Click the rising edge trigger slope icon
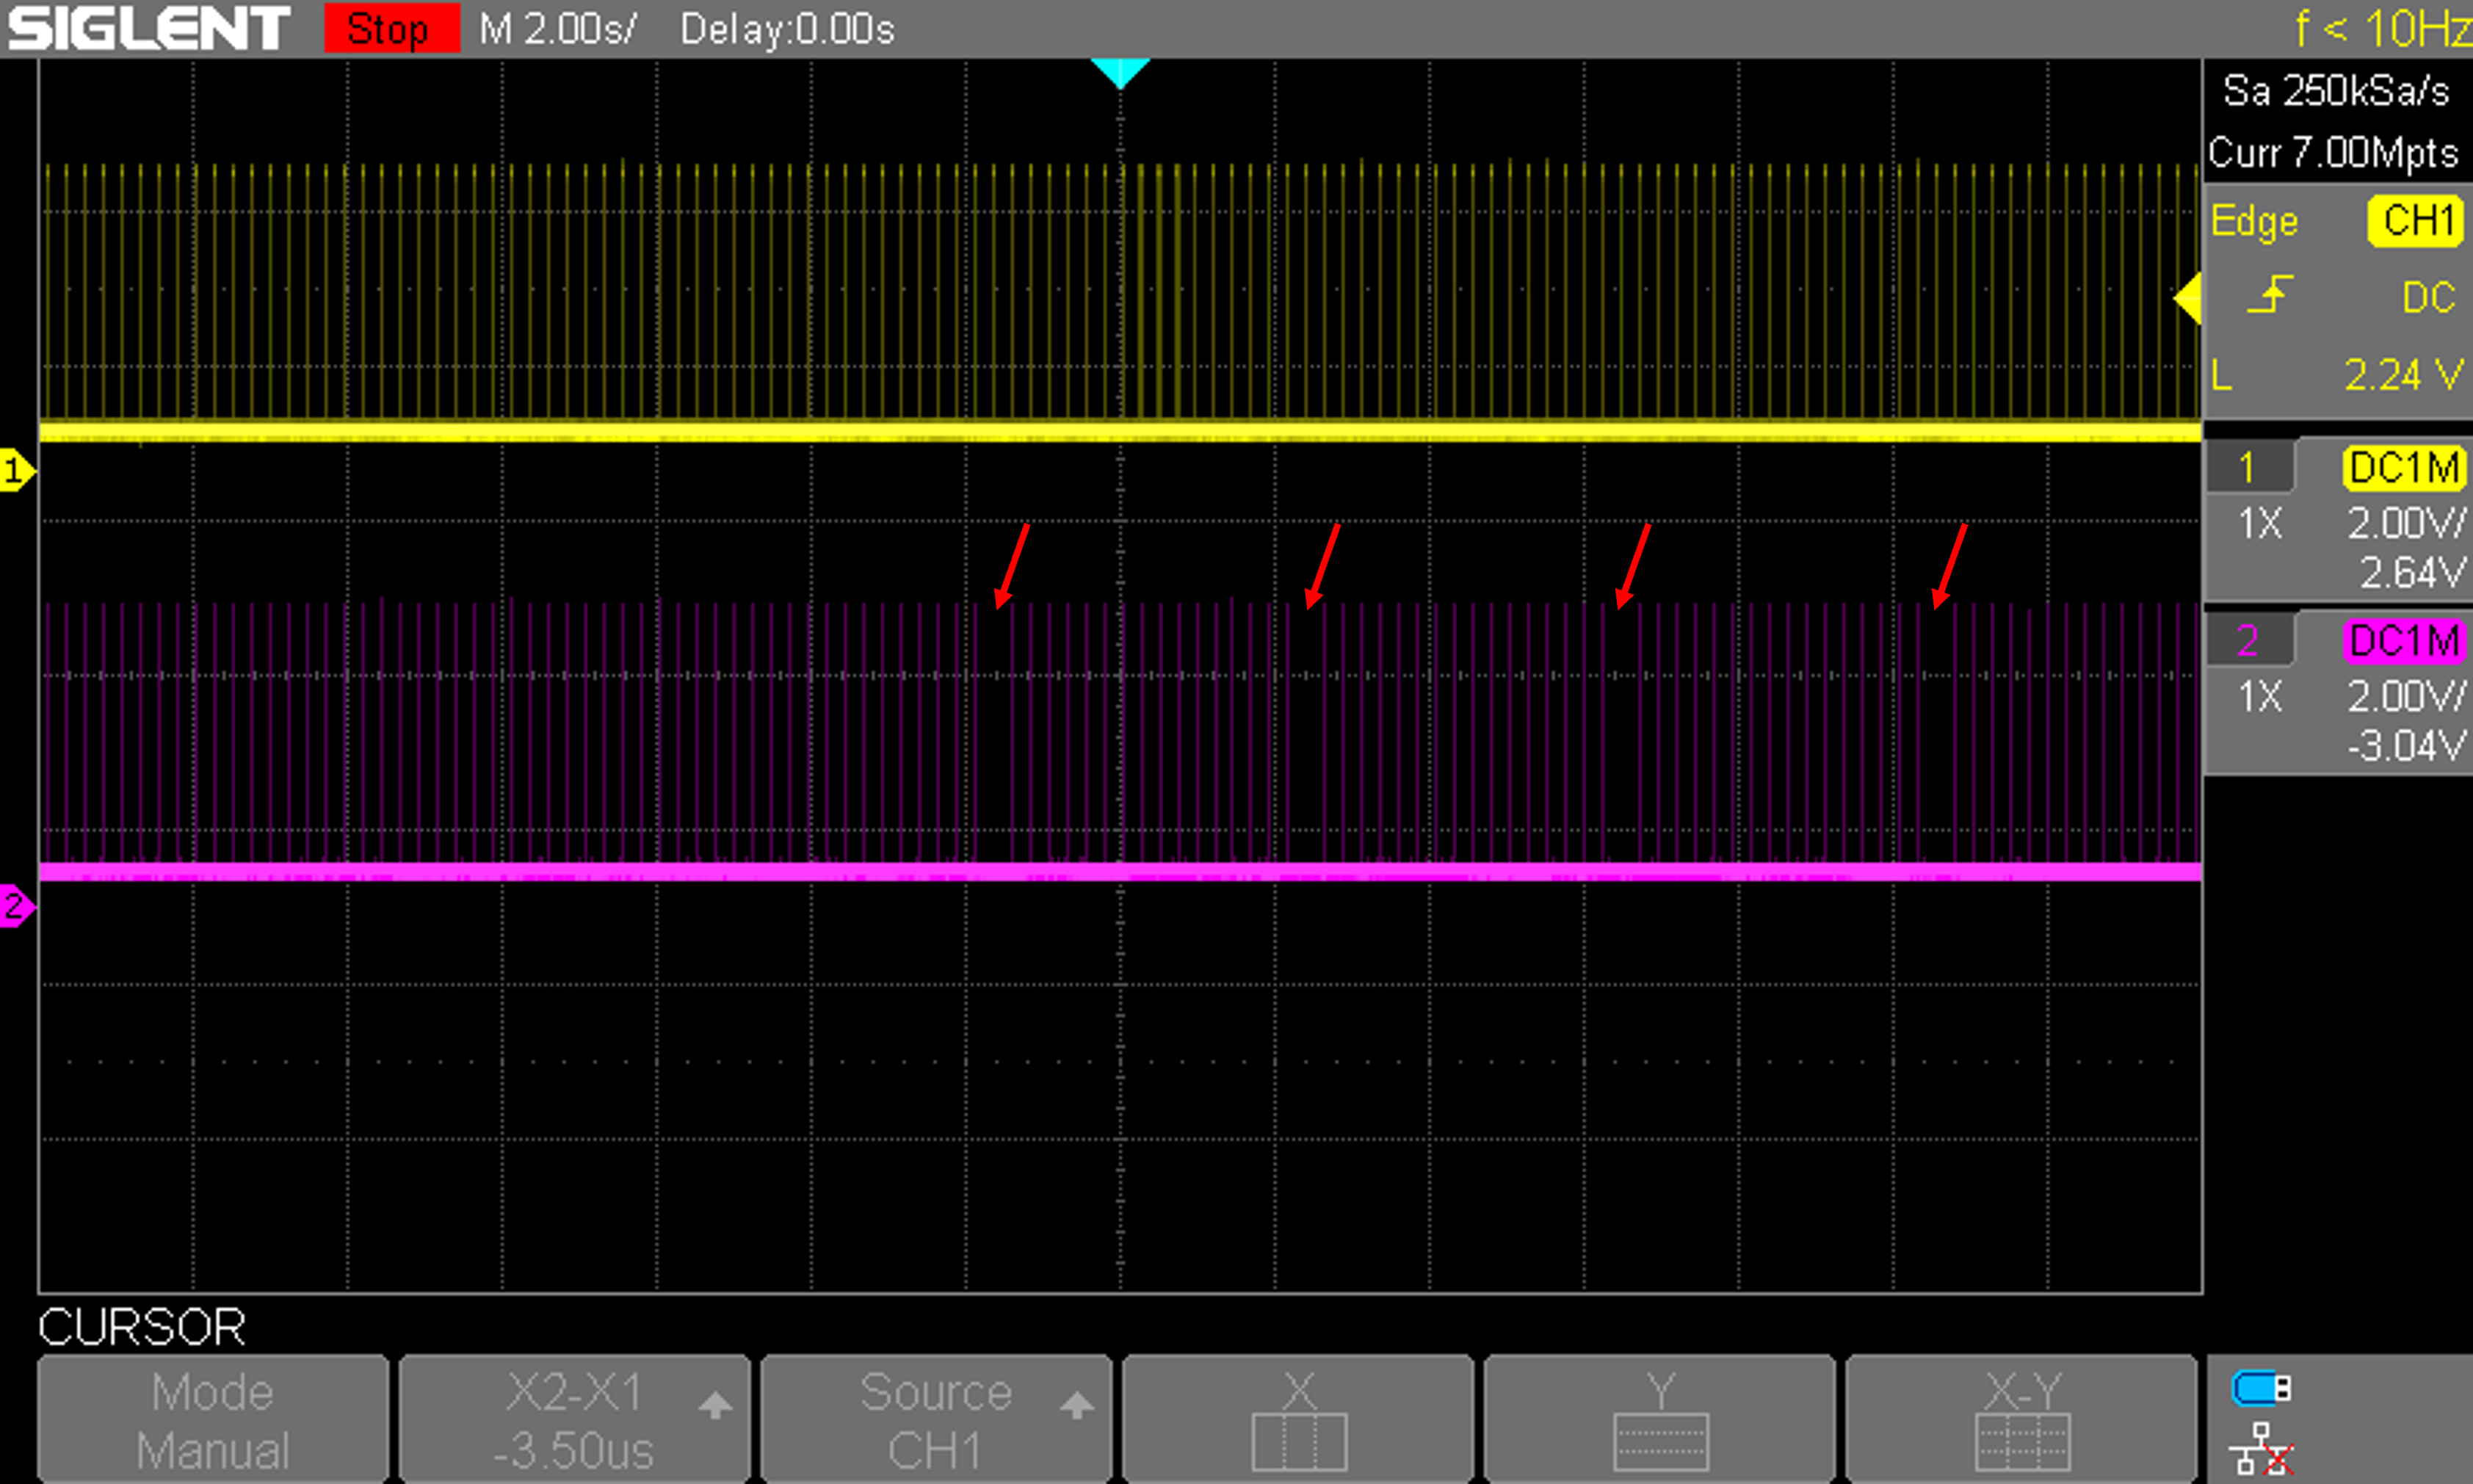Viewport: 2473px width, 1484px height. 2270,295
